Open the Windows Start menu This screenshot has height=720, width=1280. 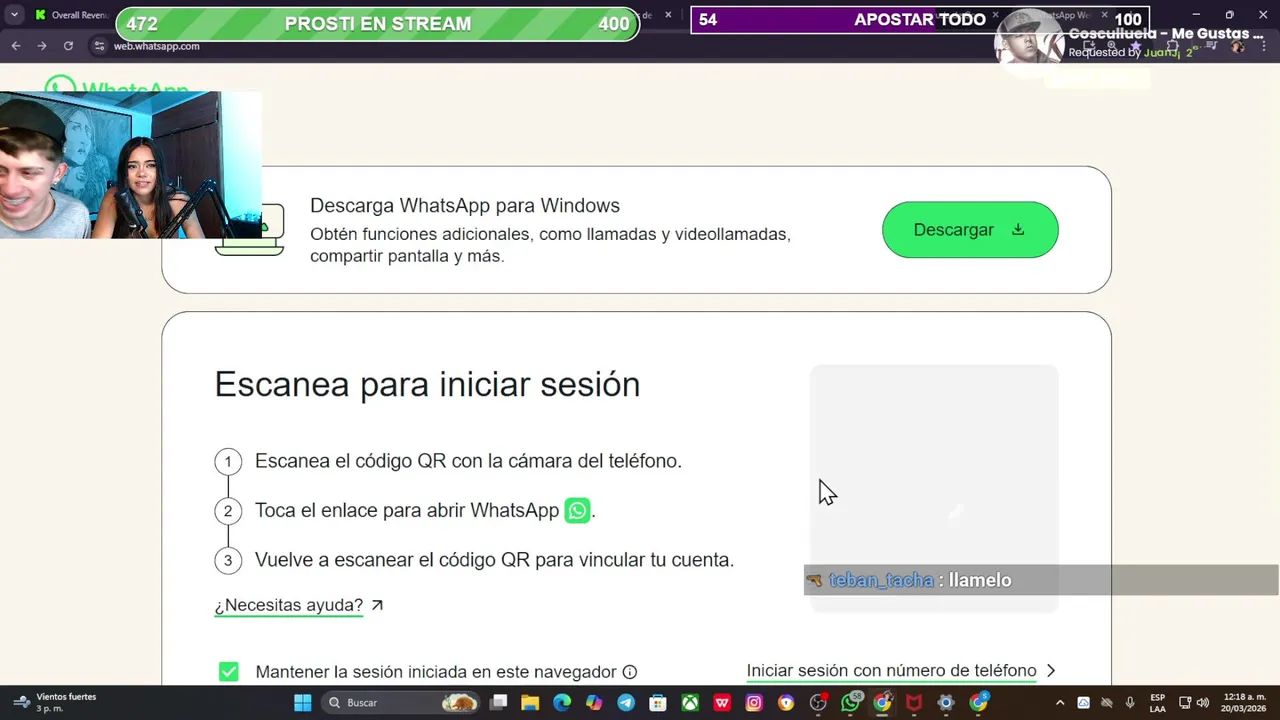[302, 703]
